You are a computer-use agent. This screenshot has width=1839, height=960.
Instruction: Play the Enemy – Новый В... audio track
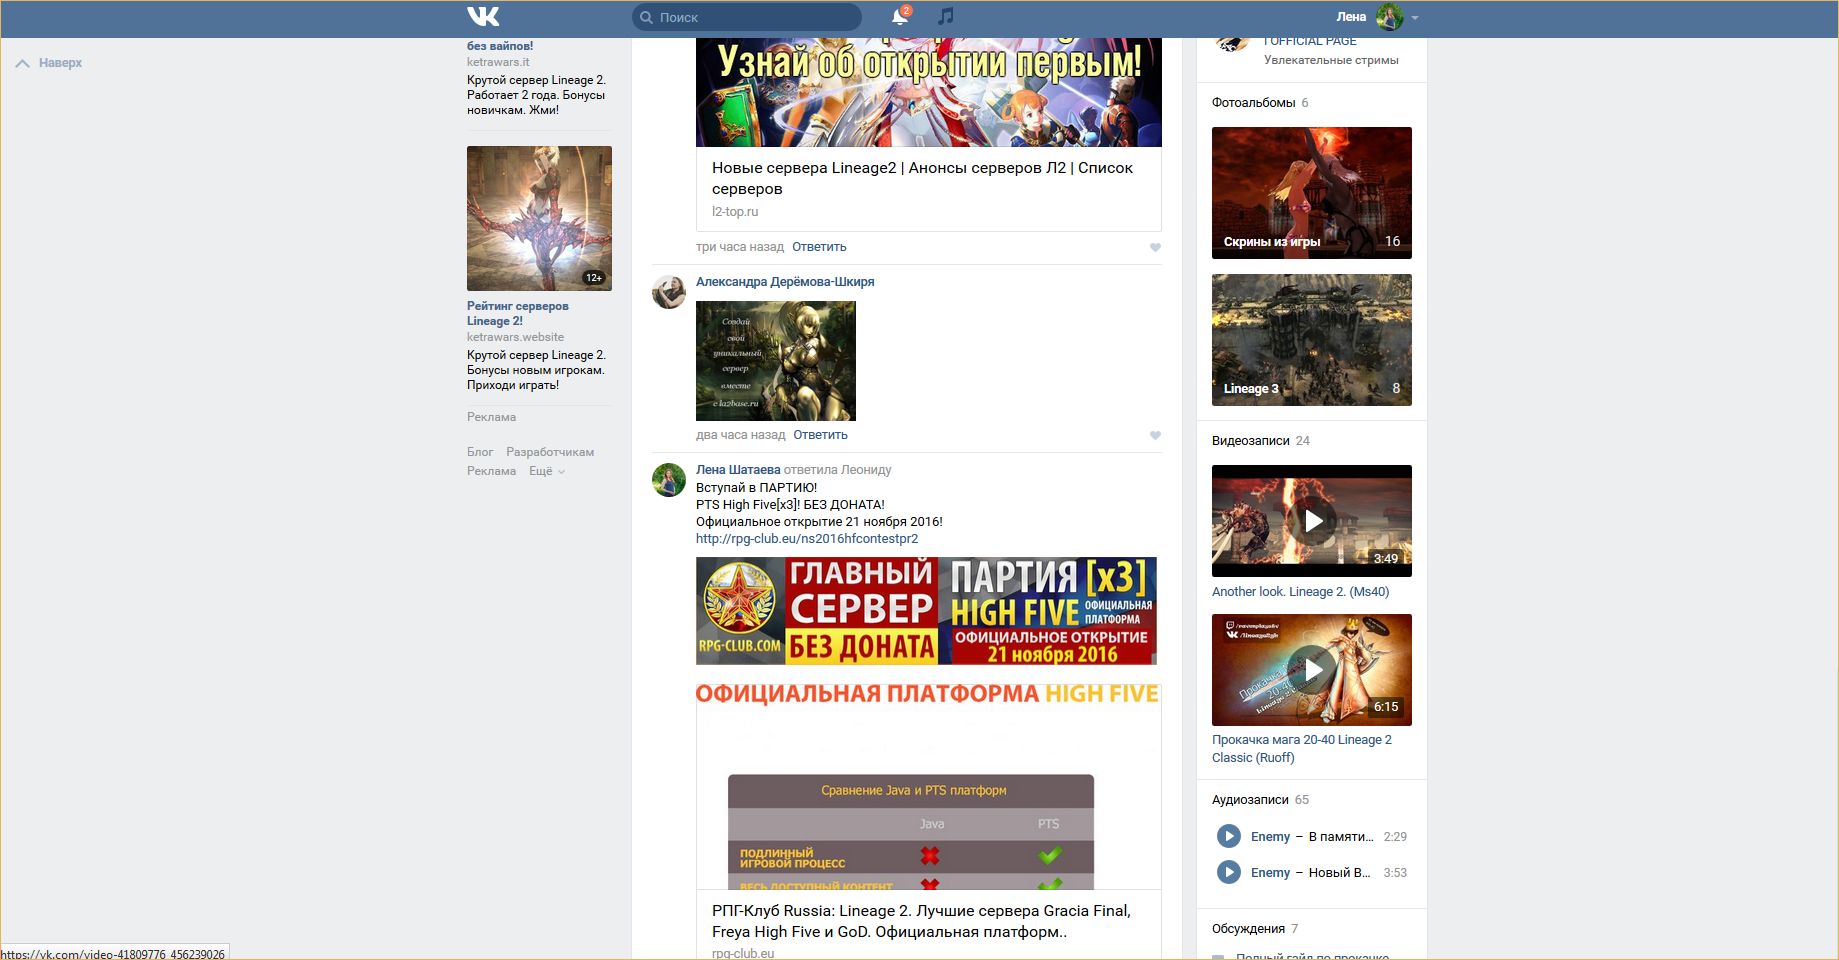coord(1228,872)
